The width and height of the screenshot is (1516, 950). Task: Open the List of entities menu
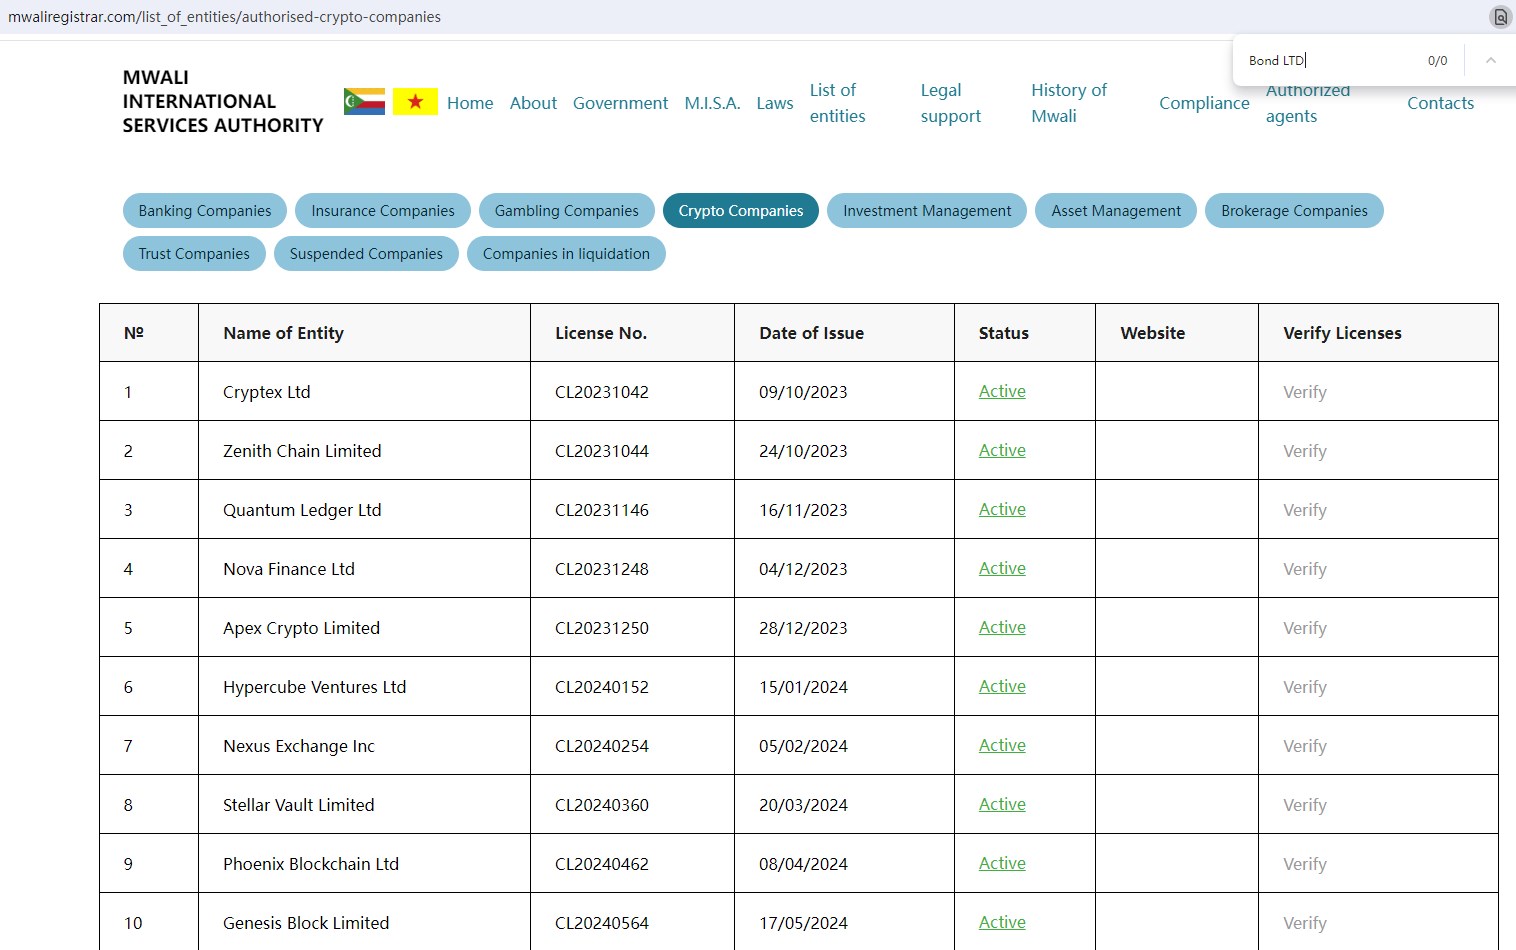(x=836, y=102)
